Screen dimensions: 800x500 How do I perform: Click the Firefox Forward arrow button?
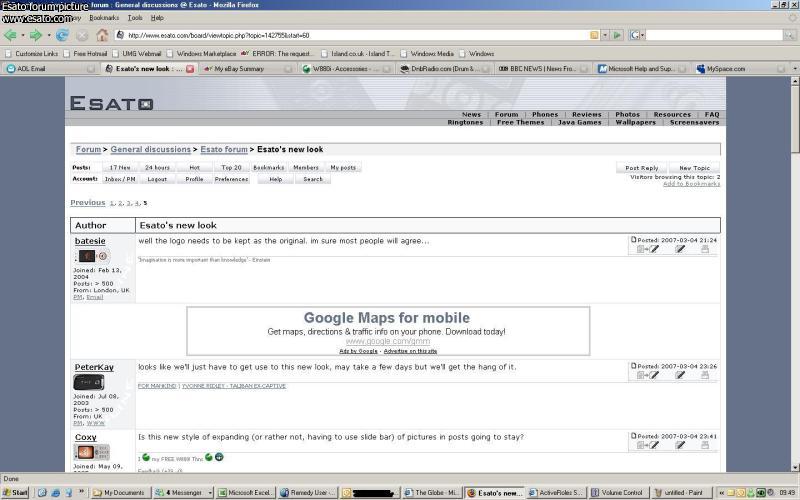[36, 35]
